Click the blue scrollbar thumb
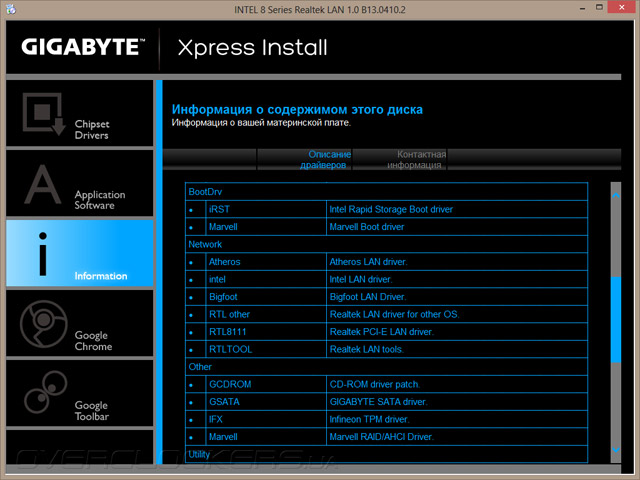This screenshot has height=480, width=640. coord(616,319)
